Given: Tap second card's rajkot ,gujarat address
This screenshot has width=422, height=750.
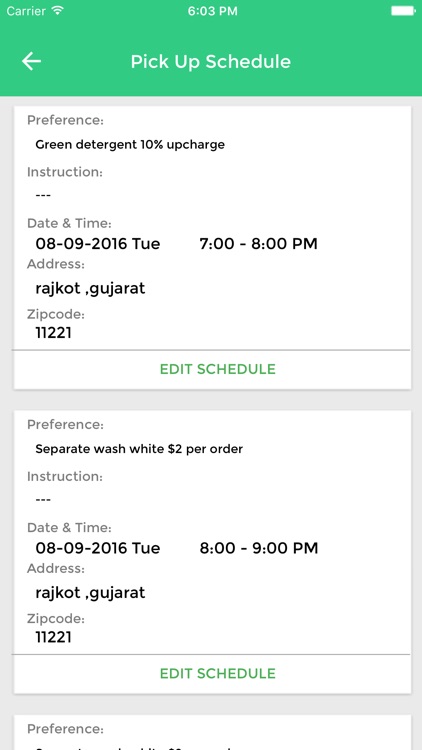Looking at the screenshot, I should 90,593.
